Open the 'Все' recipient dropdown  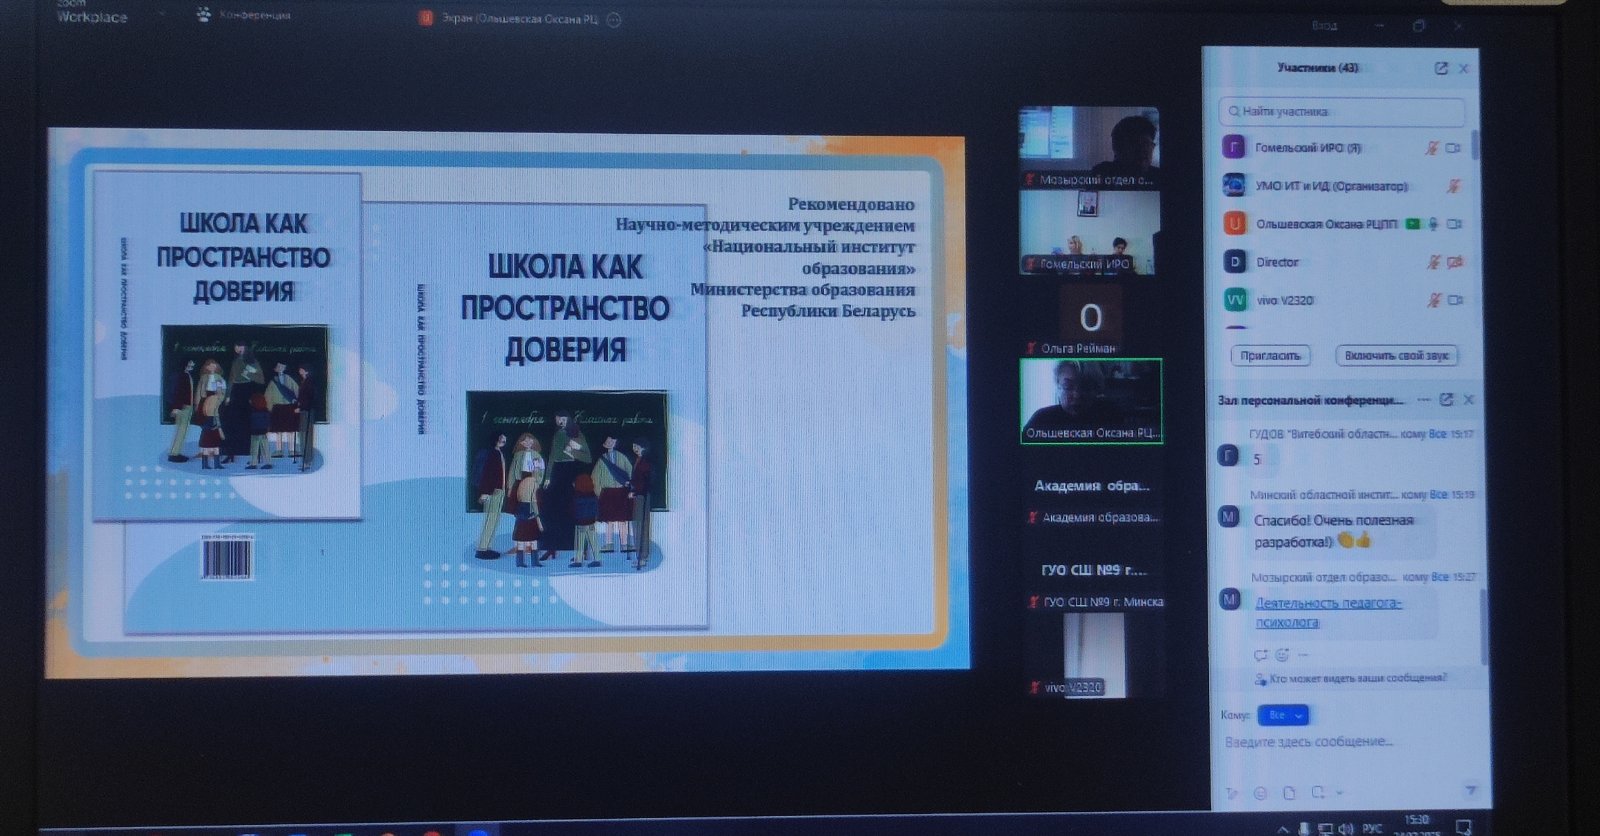[x=1284, y=715]
